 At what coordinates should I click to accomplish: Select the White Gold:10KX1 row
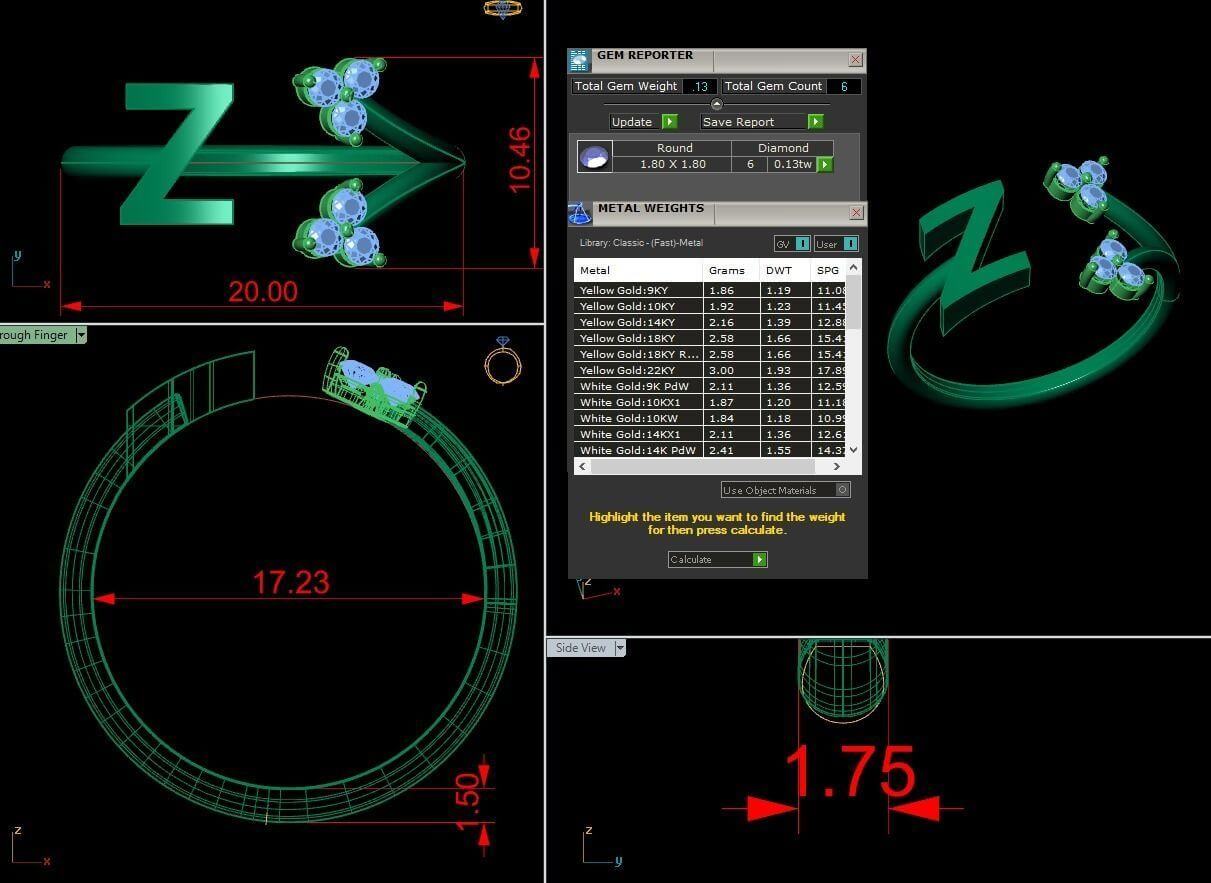pos(710,403)
